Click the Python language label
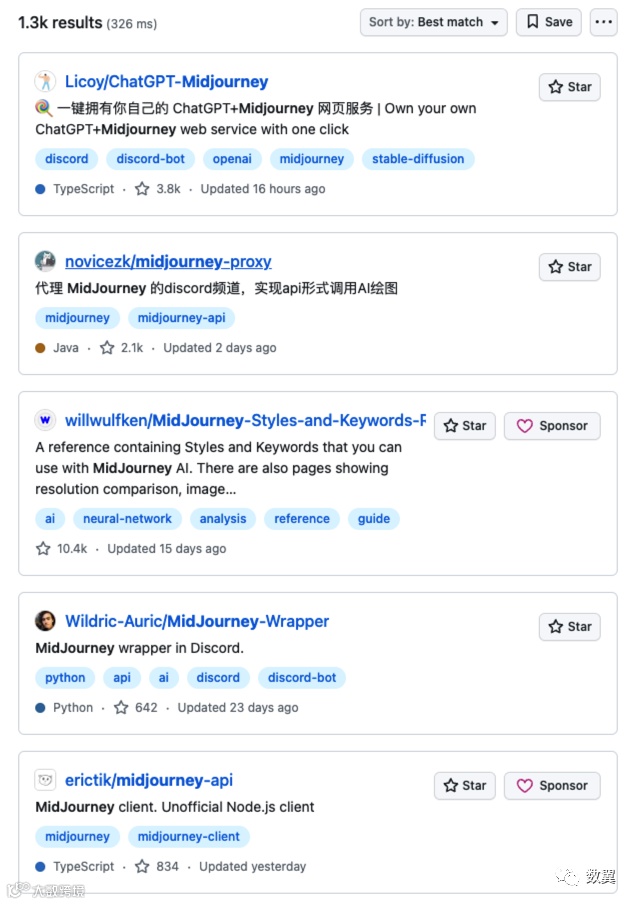Viewport: 636px width, 904px height. [x=73, y=708]
